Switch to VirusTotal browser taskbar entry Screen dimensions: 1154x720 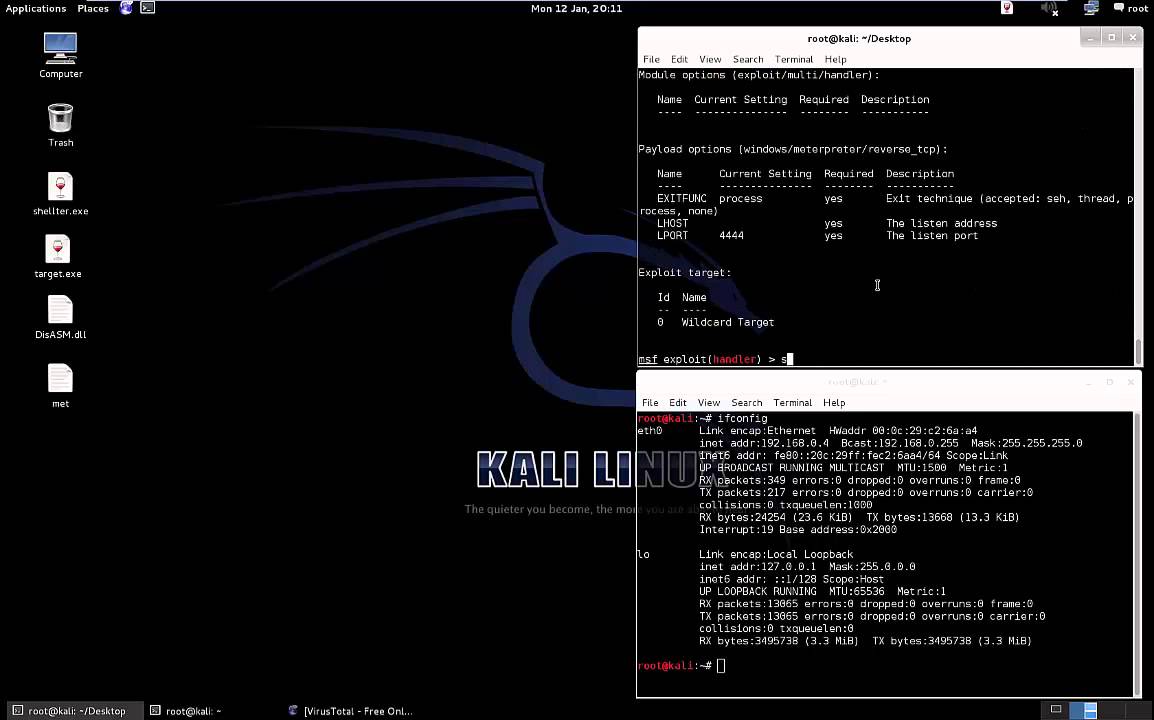click(x=351, y=710)
